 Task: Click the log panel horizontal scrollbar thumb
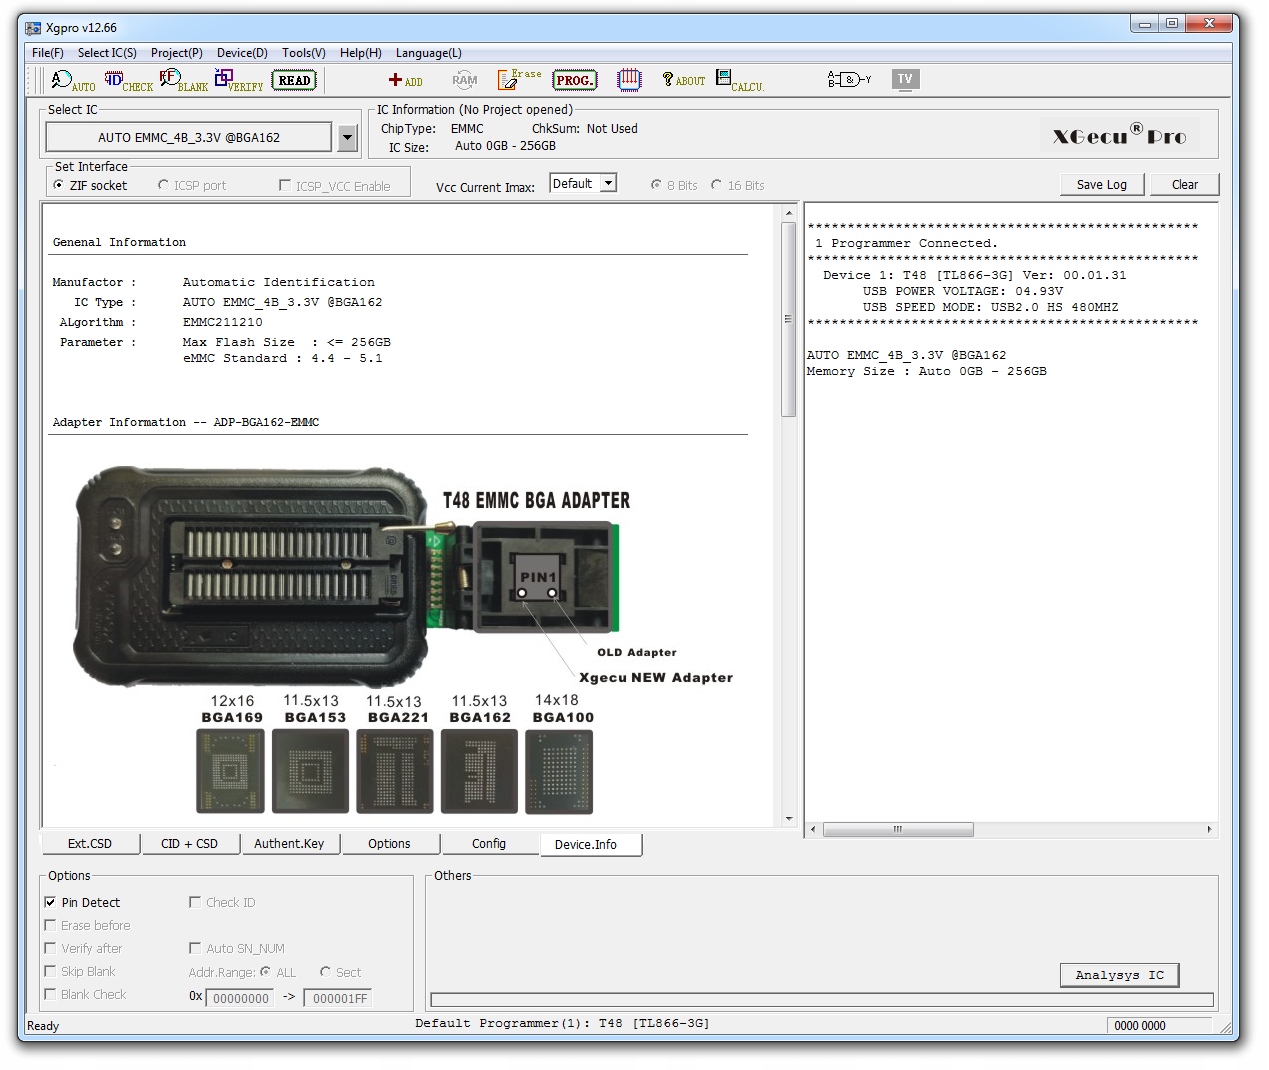(898, 829)
